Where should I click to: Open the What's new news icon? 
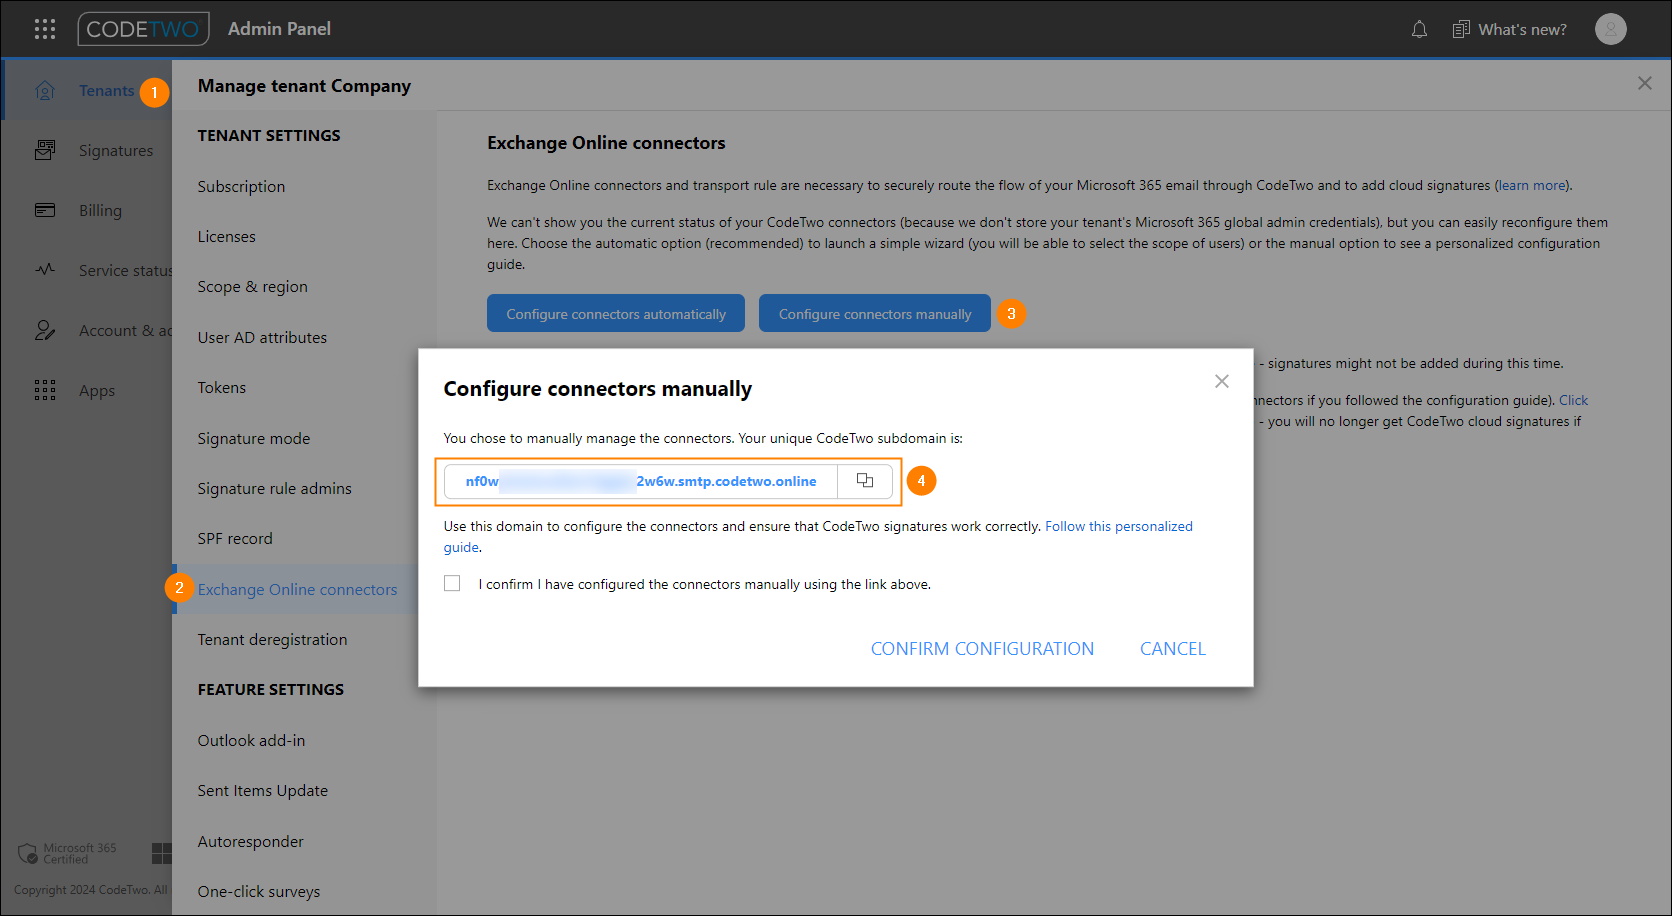[x=1461, y=29]
